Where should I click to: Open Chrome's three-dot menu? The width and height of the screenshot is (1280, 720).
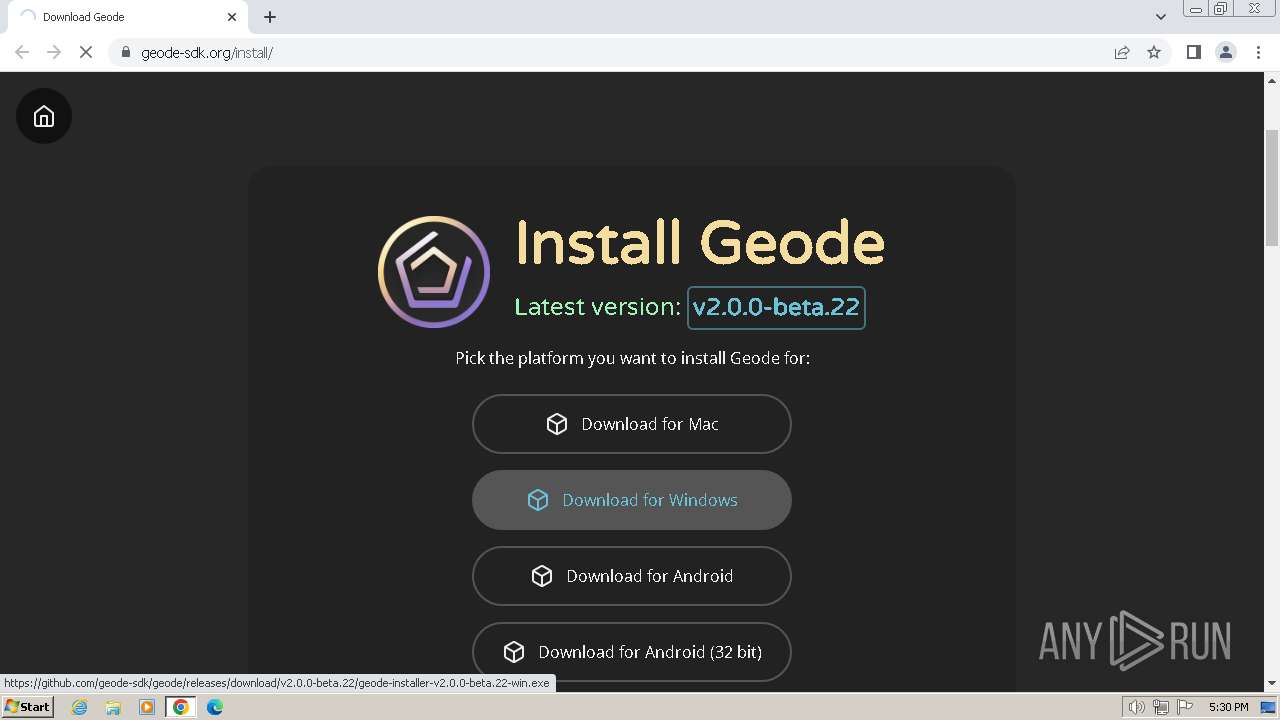[x=1258, y=52]
